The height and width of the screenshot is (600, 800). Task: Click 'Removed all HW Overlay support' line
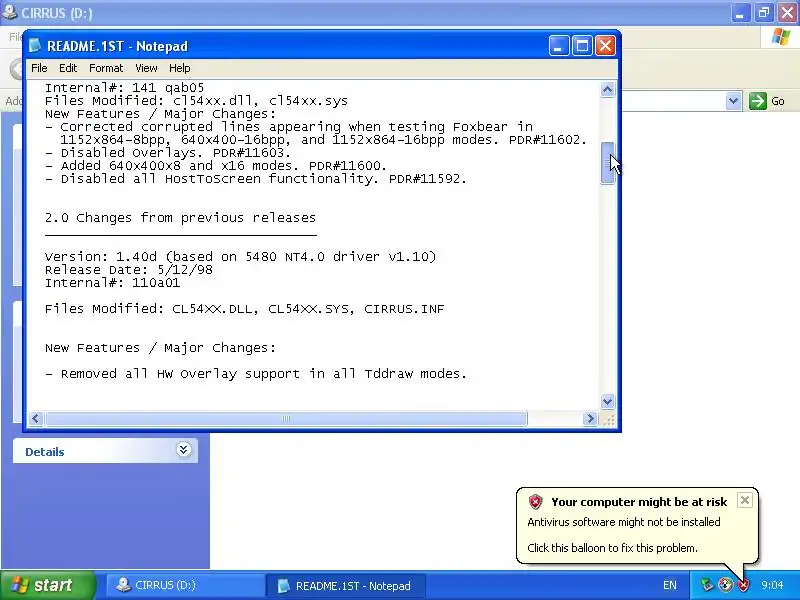(x=256, y=373)
